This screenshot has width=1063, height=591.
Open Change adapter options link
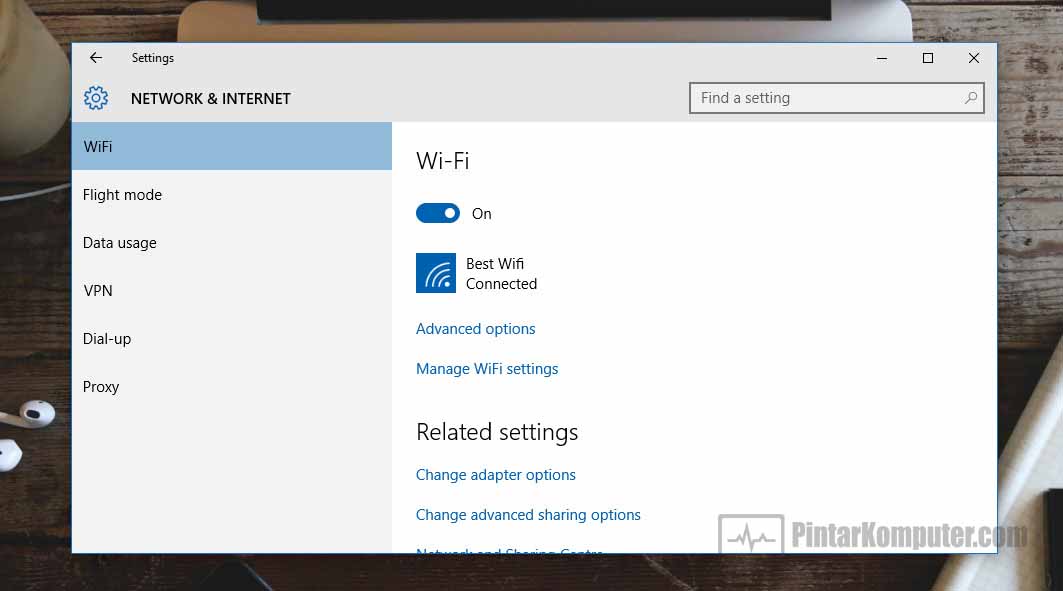click(x=496, y=475)
